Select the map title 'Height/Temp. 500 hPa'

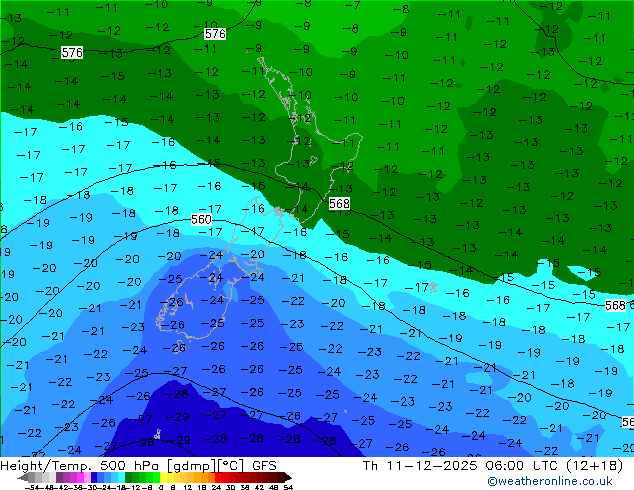(x=80, y=466)
